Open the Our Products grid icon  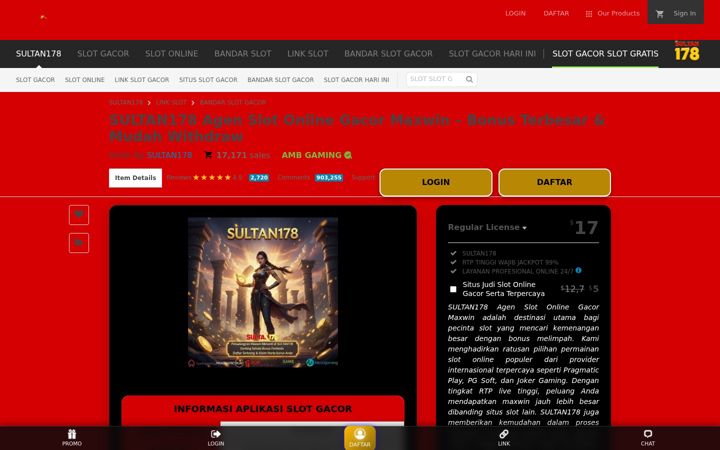pyautogui.click(x=589, y=14)
